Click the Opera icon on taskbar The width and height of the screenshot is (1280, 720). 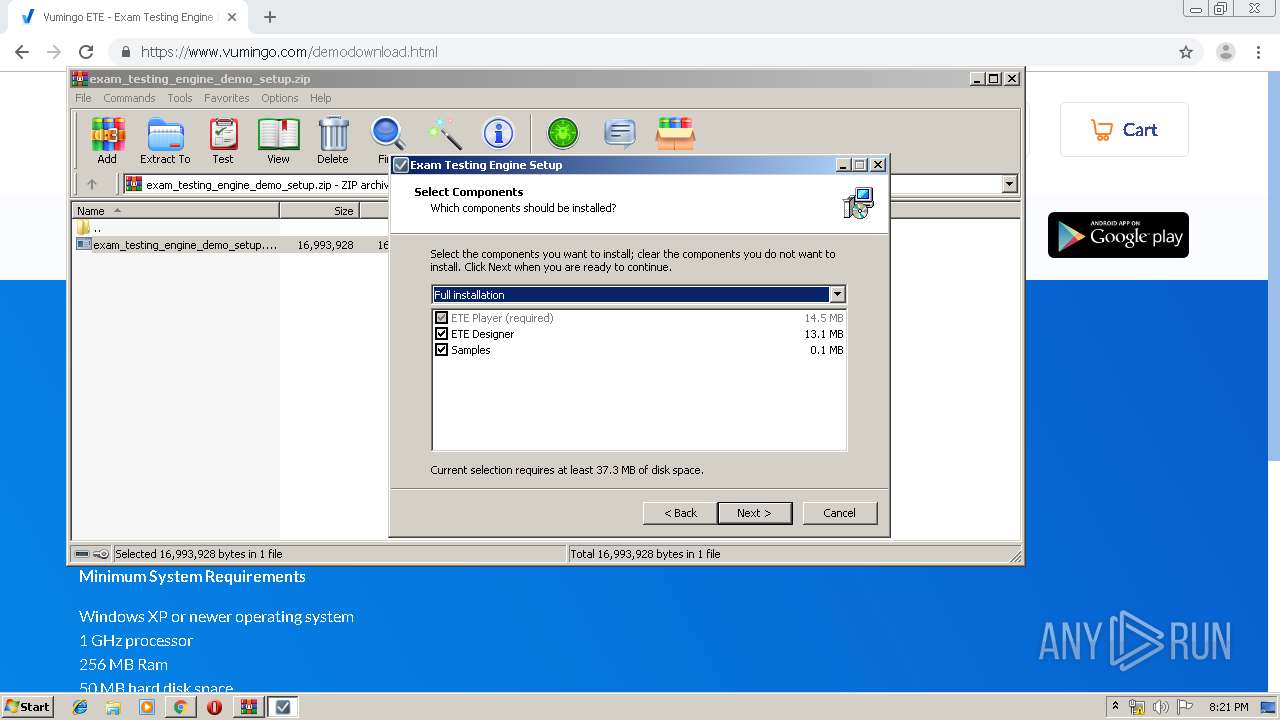coord(214,707)
